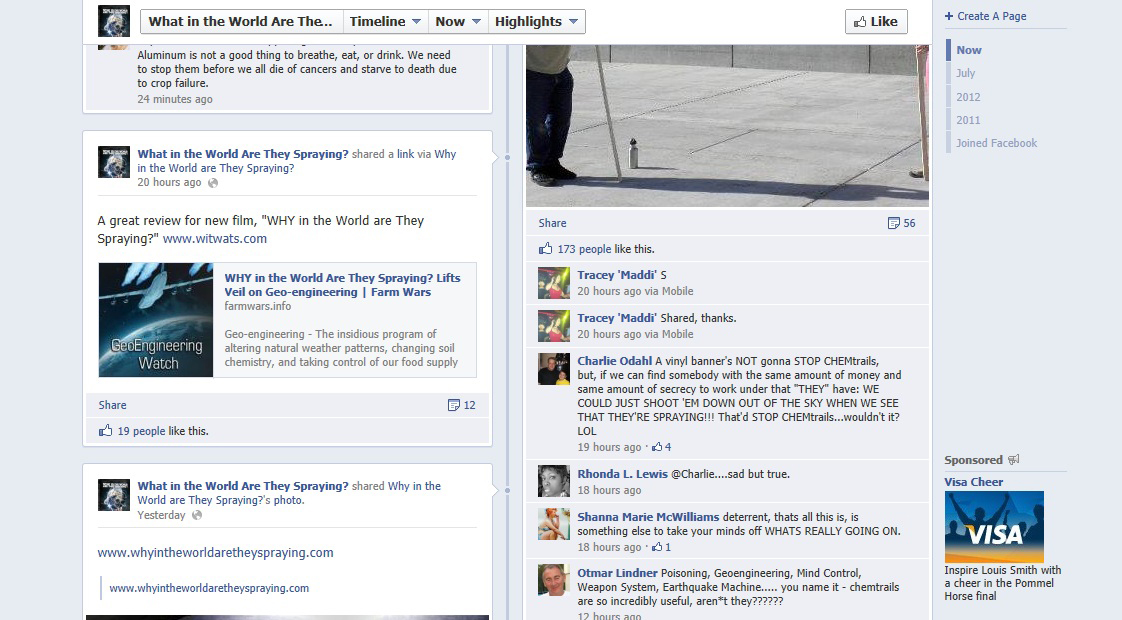Image resolution: width=1122 pixels, height=620 pixels.
Task: Jump to July in timeline navigation
Action: [x=965, y=73]
